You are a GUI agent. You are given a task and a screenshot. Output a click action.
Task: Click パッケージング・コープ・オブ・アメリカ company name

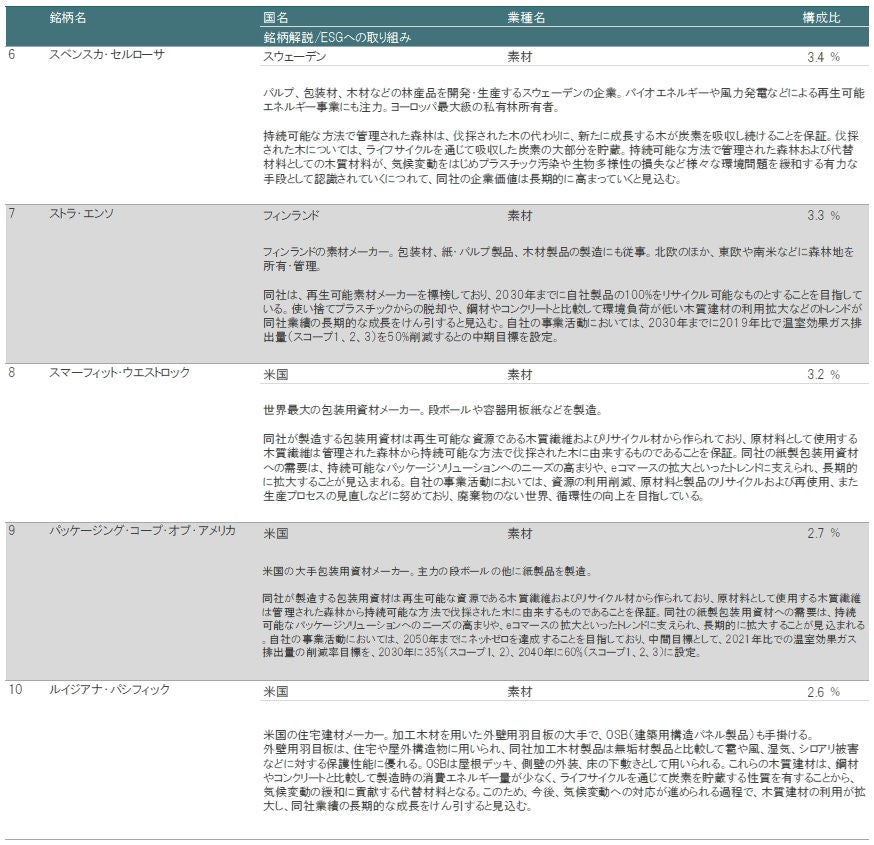click(142, 531)
